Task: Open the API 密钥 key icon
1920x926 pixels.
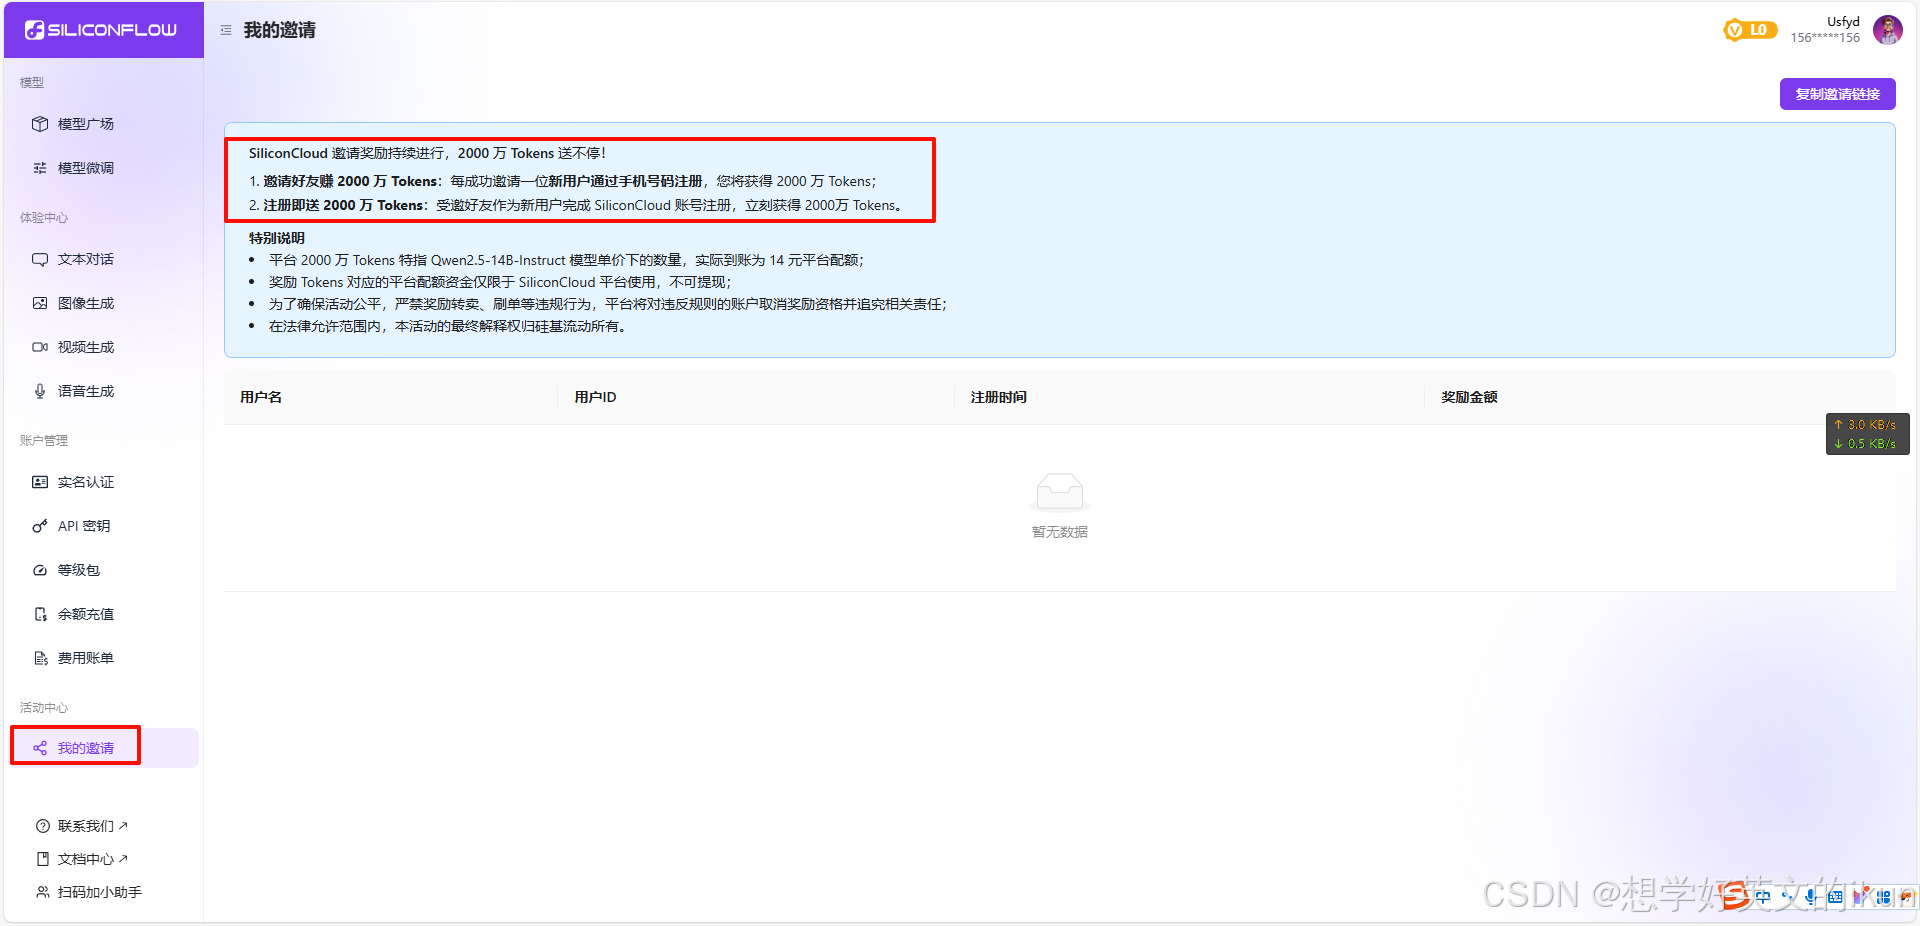Action: 40,526
